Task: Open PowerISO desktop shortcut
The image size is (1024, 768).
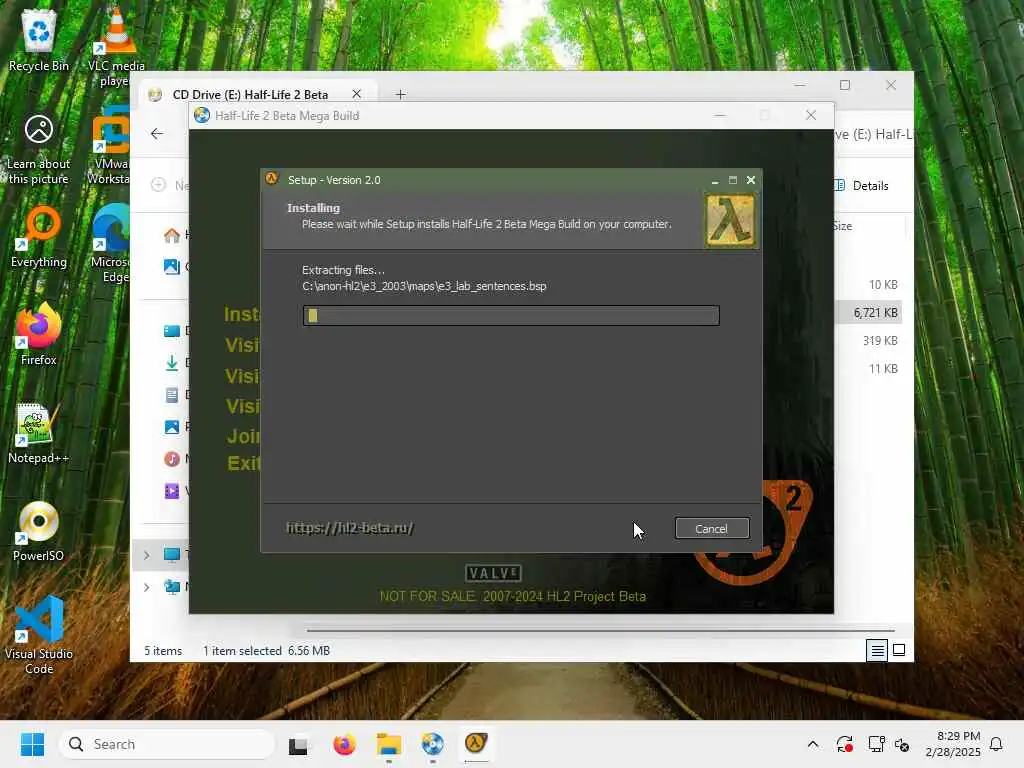Action: [x=39, y=531]
